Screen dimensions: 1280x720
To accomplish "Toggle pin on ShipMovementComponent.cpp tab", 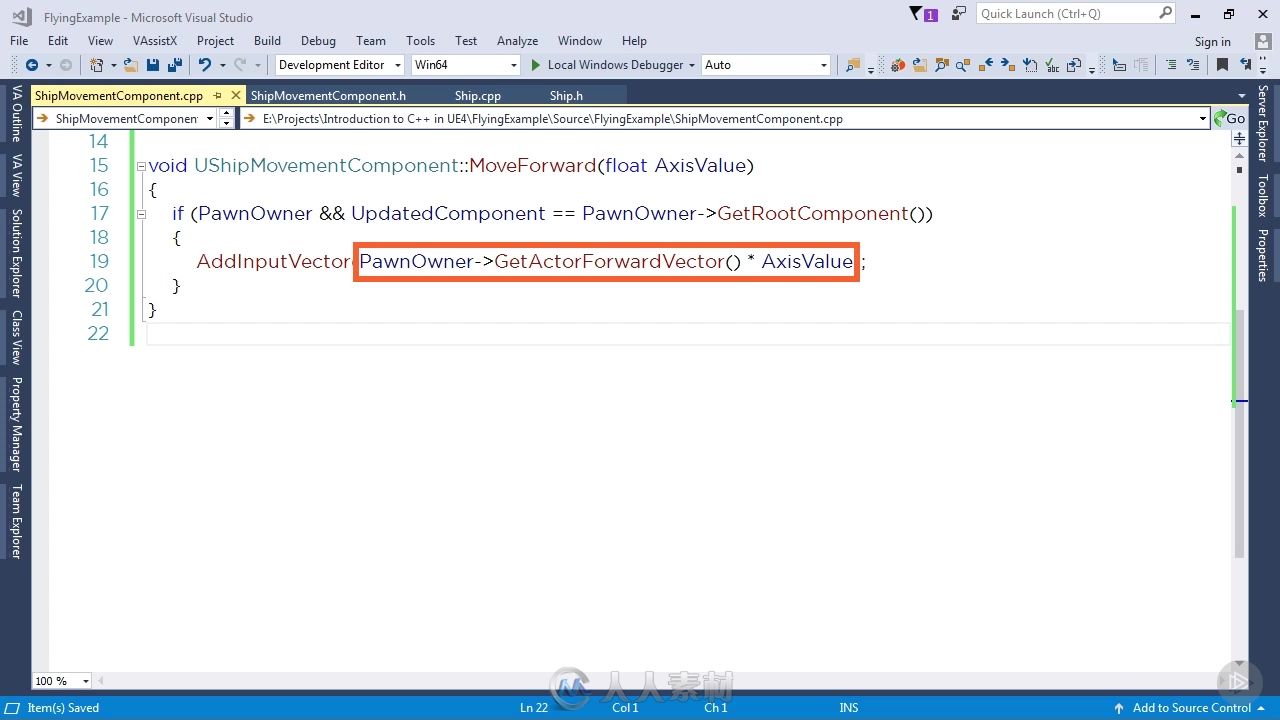I will pos(218,95).
